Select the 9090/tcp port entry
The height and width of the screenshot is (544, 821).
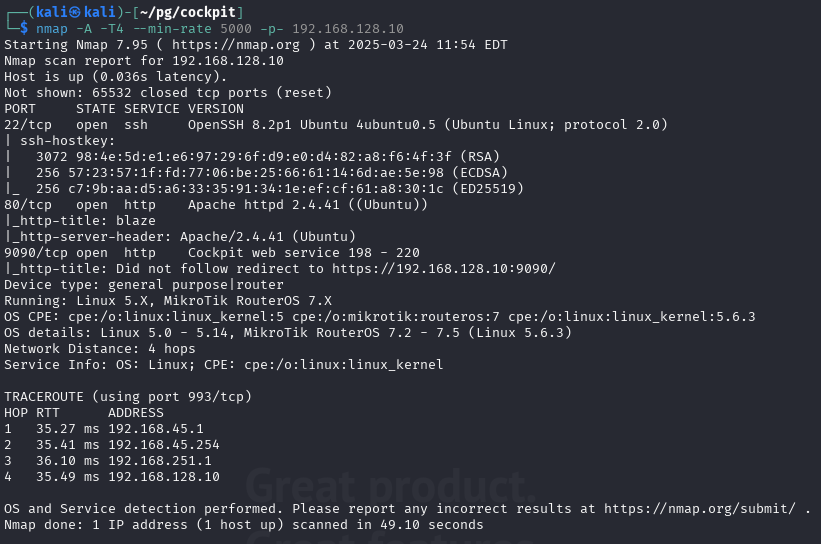[x=36, y=253]
